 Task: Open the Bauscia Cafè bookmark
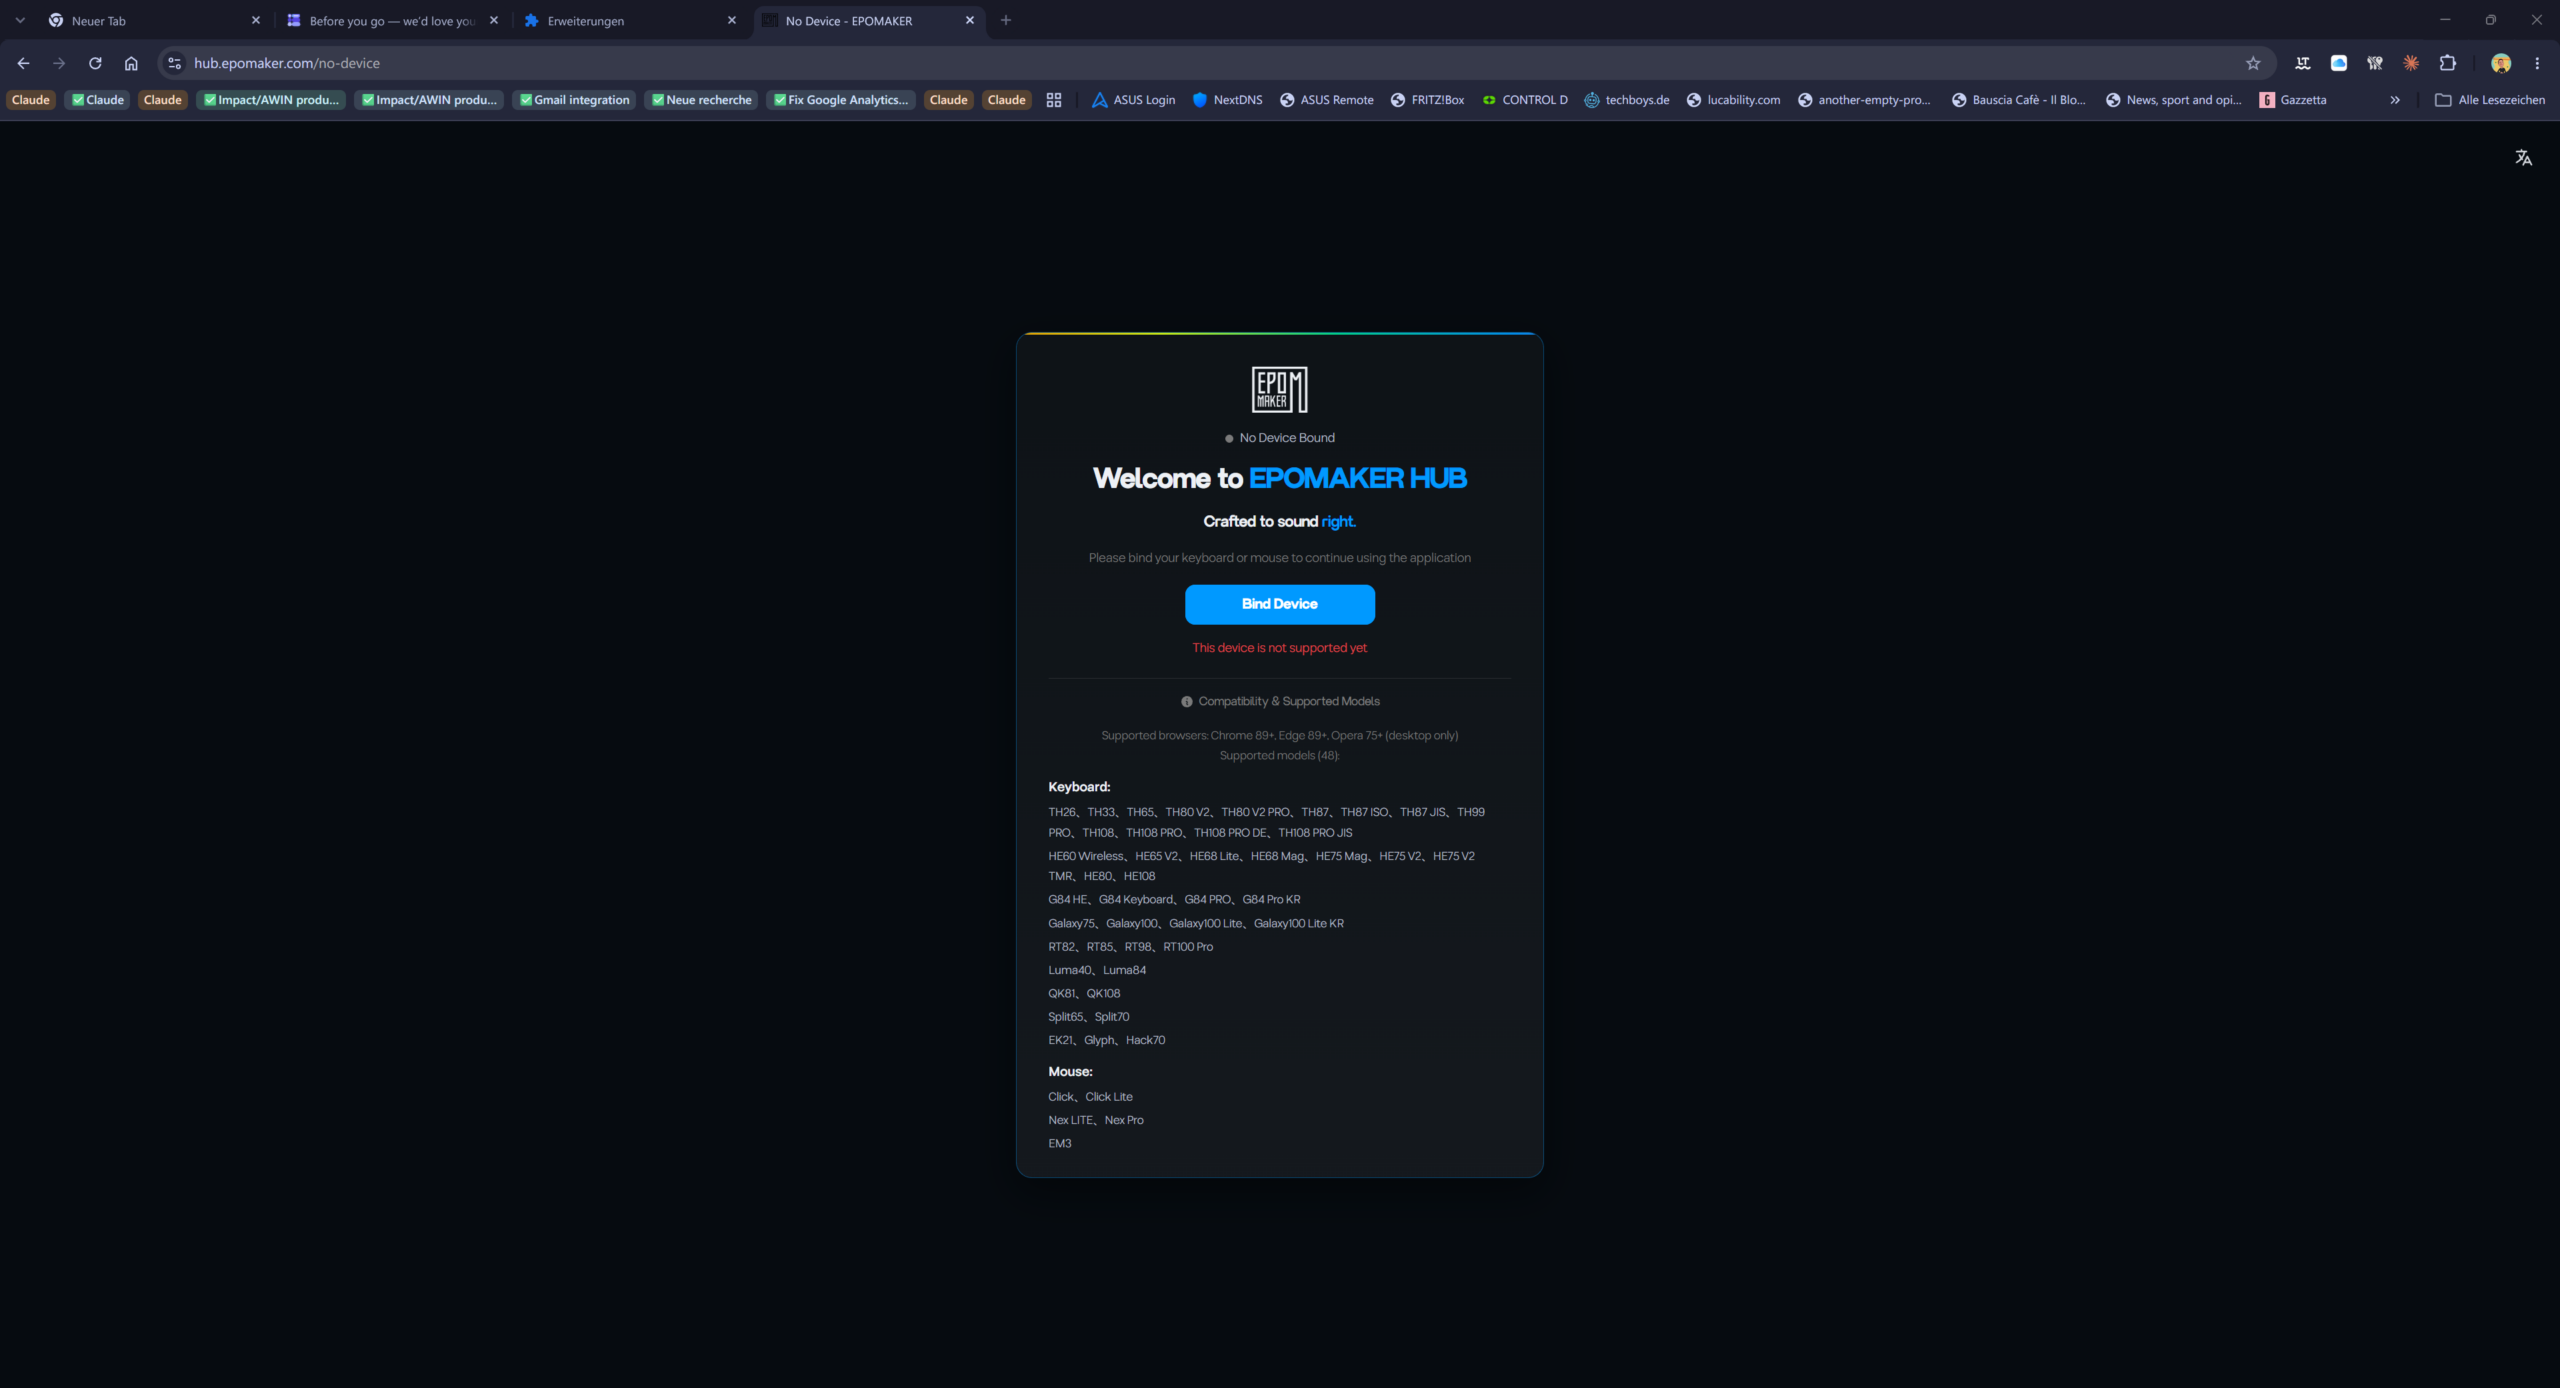coord(2019,100)
